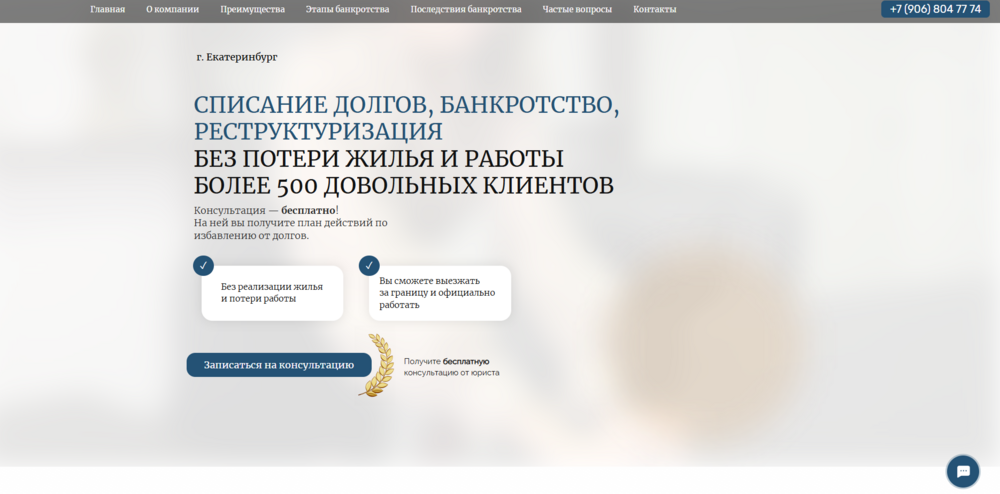Jump to Частые вопросы section
This screenshot has height=494, width=1000.
tap(577, 9)
